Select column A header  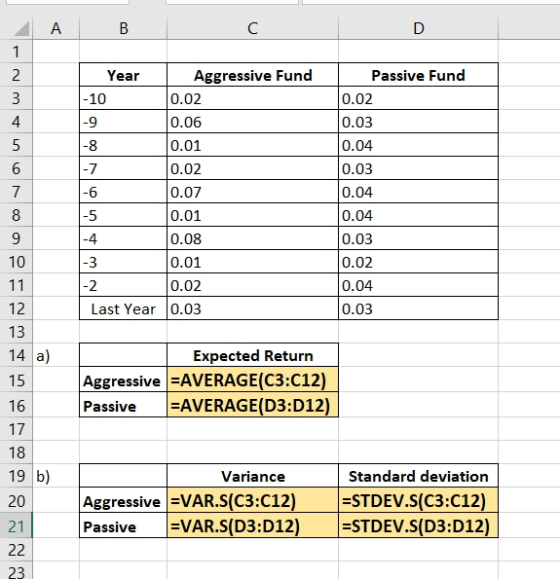coord(56,28)
